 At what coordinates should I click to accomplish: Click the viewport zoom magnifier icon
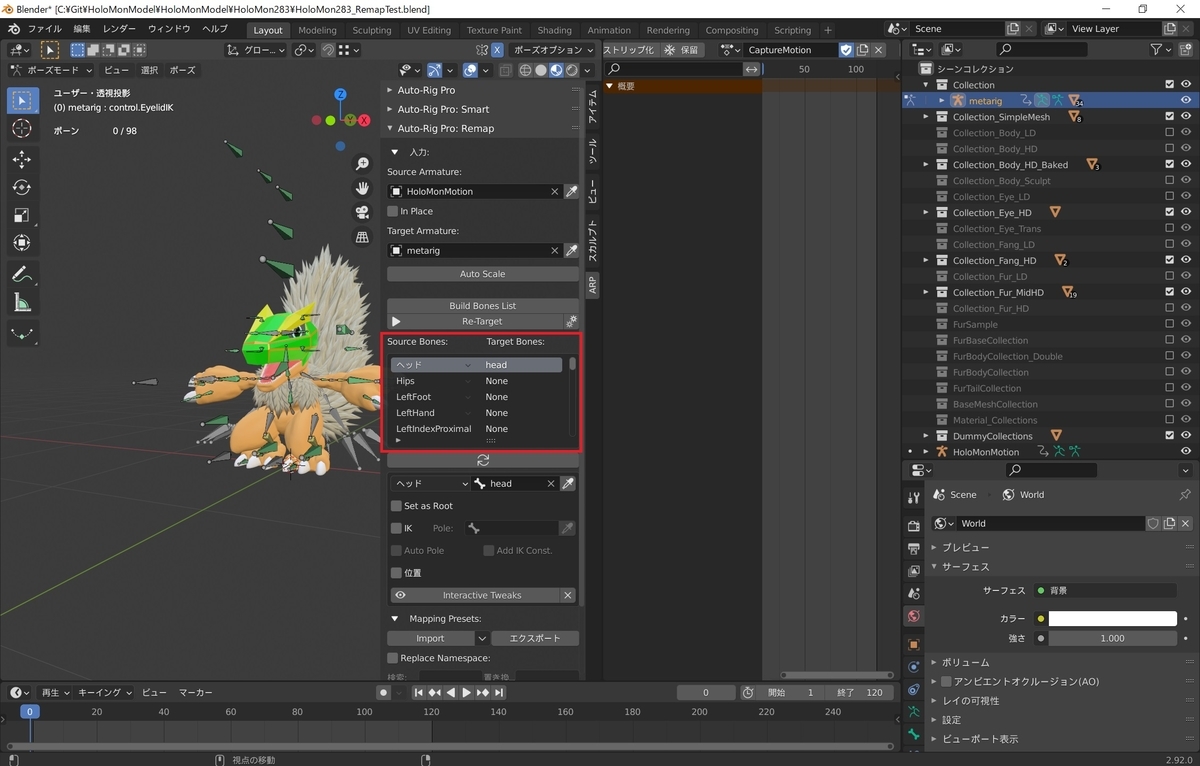click(x=363, y=164)
